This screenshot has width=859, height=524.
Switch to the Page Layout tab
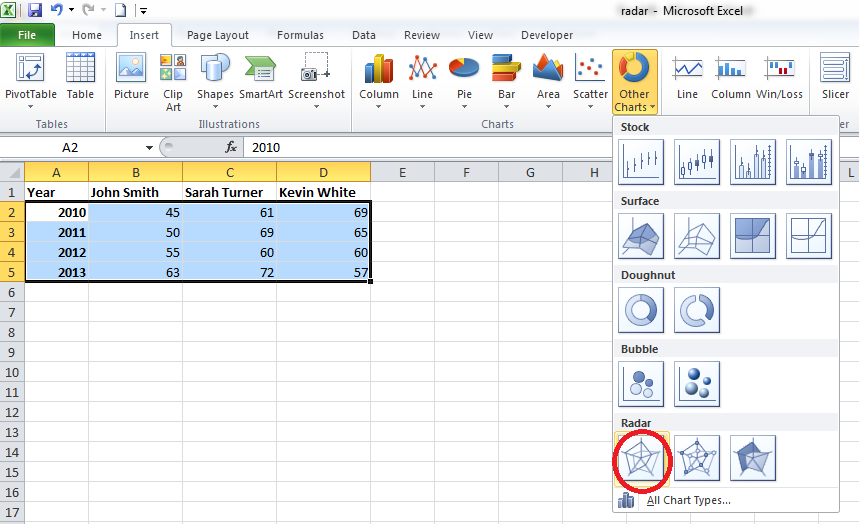tap(217, 35)
